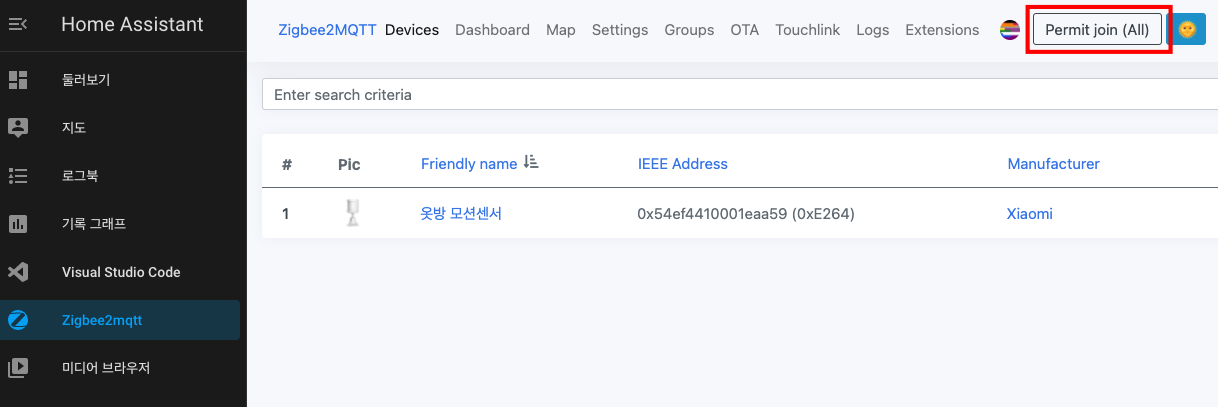Open Visual Studio Code in the sidebar
This screenshot has width=1218, height=407.
click(120, 272)
